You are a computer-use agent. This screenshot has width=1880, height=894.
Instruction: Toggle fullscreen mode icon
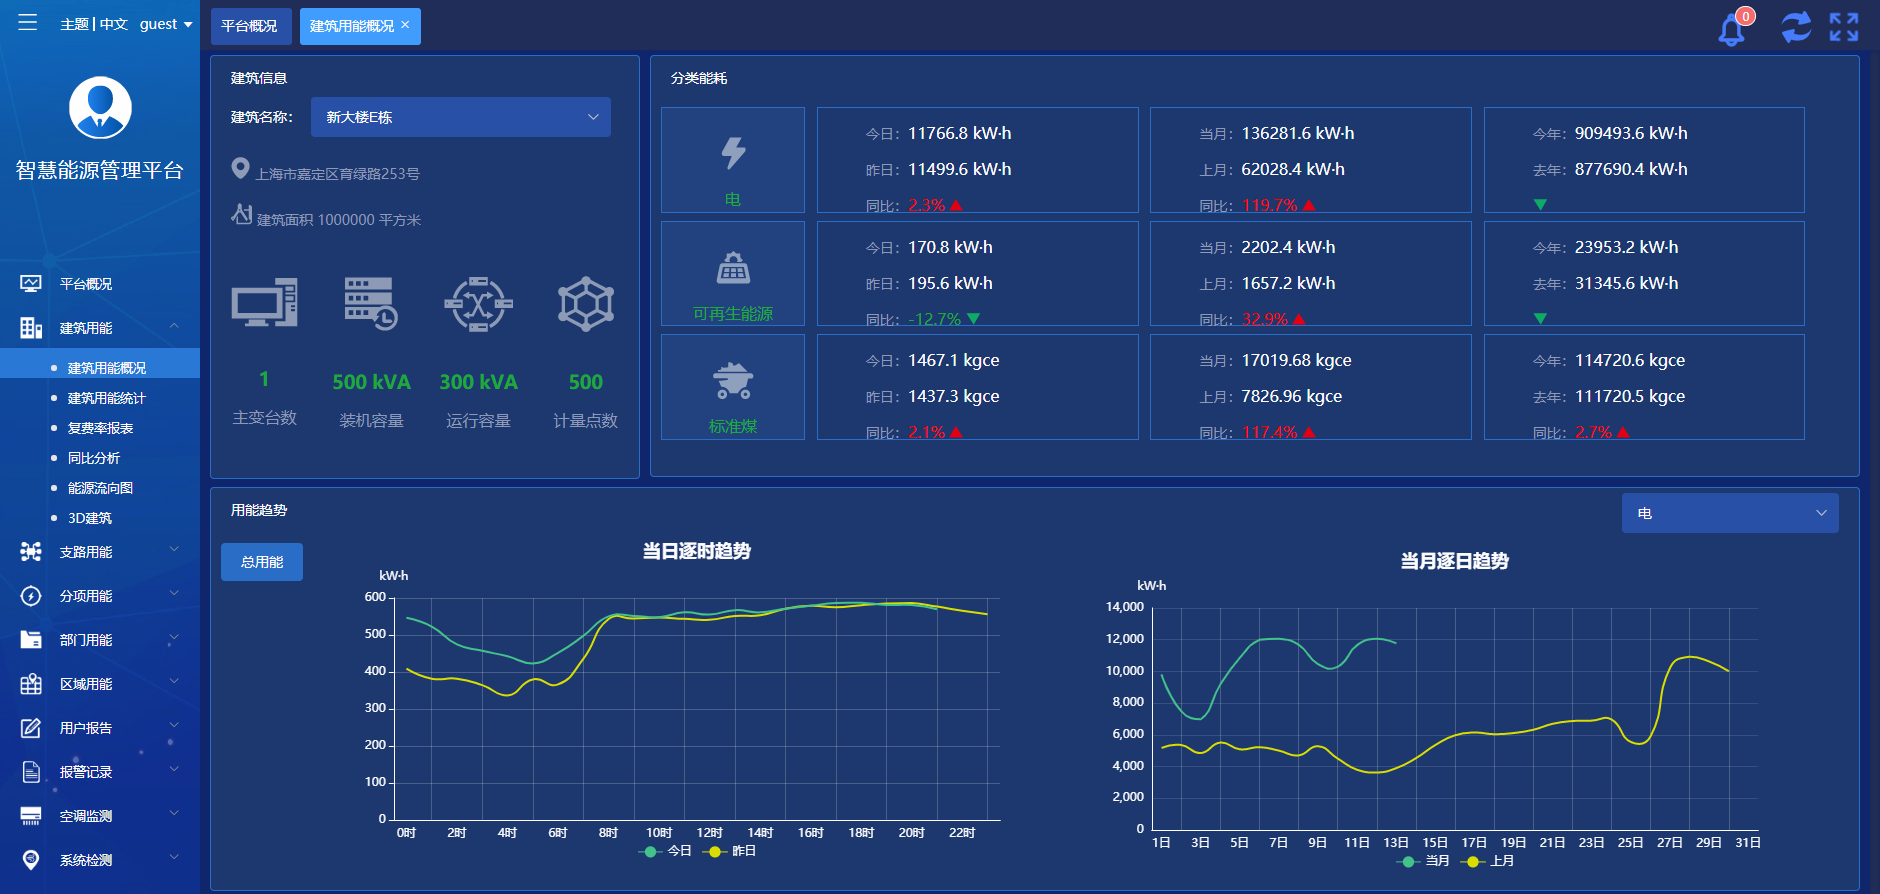coord(1844,27)
